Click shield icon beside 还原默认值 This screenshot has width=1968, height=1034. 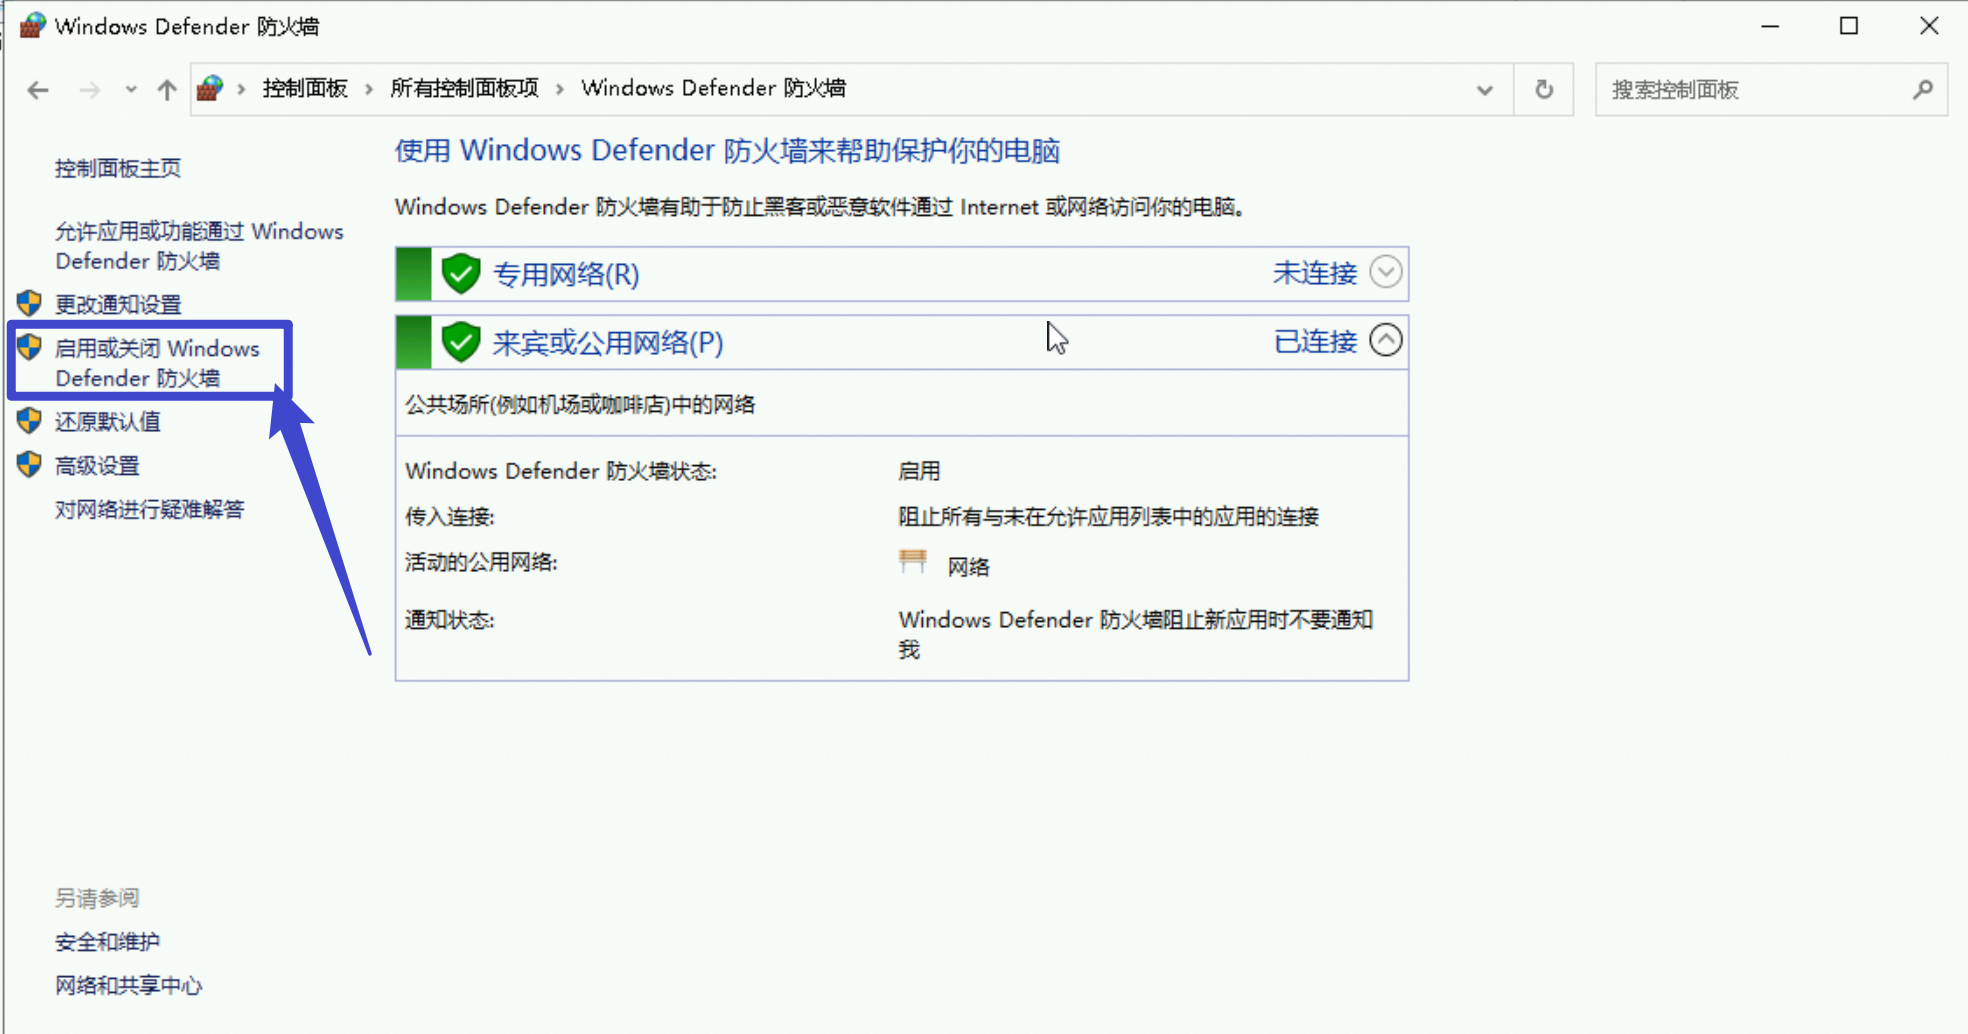(x=29, y=420)
